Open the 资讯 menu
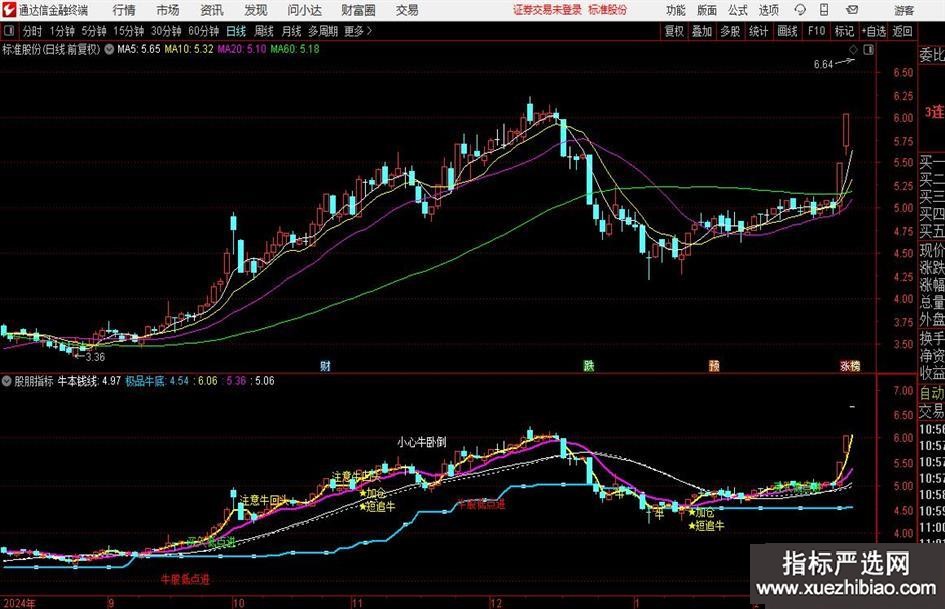This screenshot has height=609, width=945. coord(212,10)
